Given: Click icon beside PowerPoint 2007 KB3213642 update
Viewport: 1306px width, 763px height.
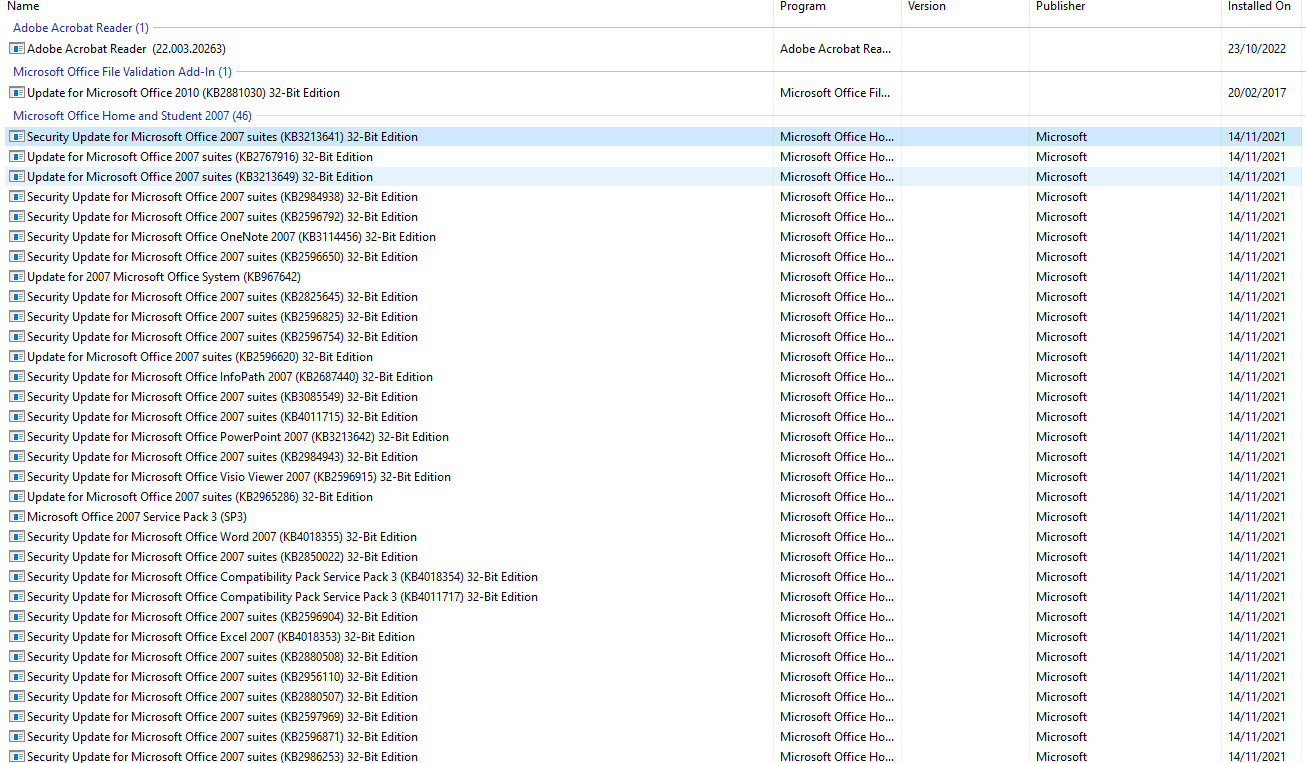Looking at the screenshot, I should click(x=17, y=436).
